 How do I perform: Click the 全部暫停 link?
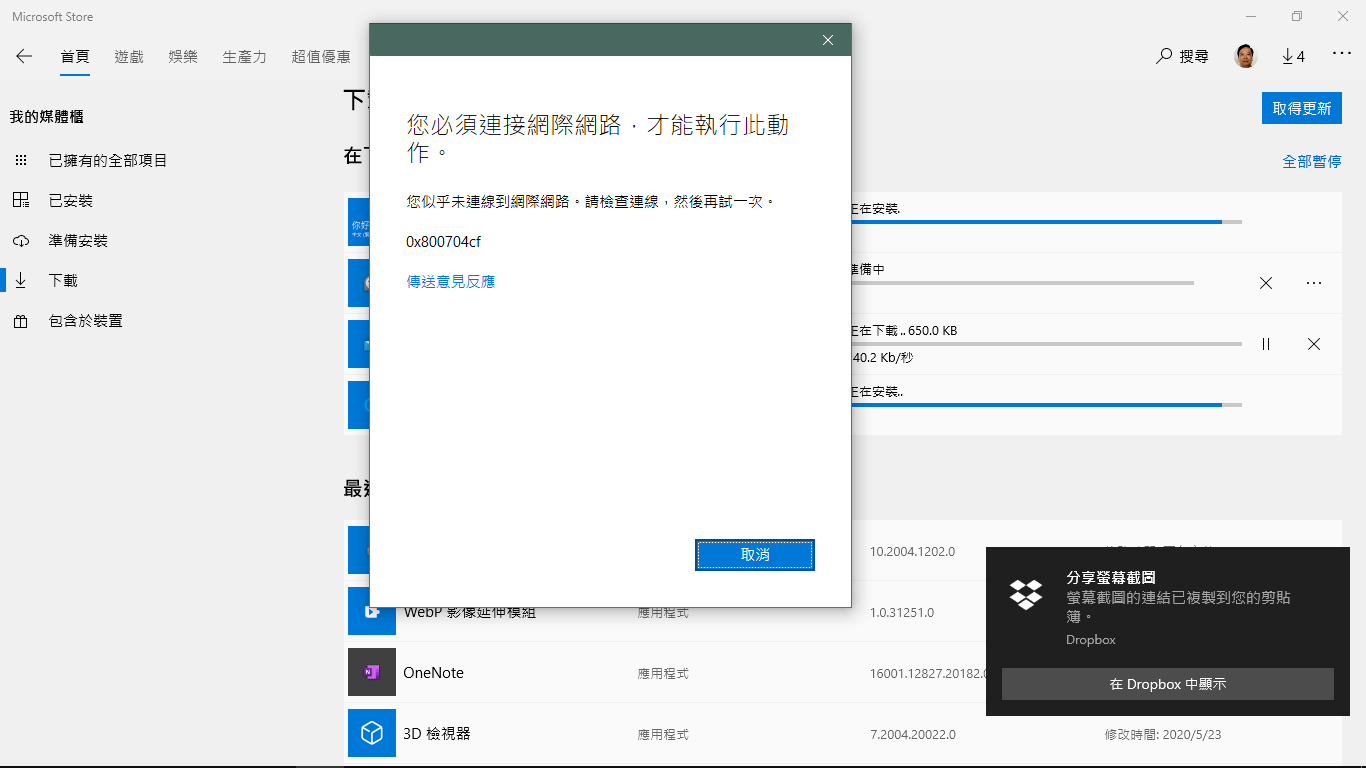(1312, 161)
